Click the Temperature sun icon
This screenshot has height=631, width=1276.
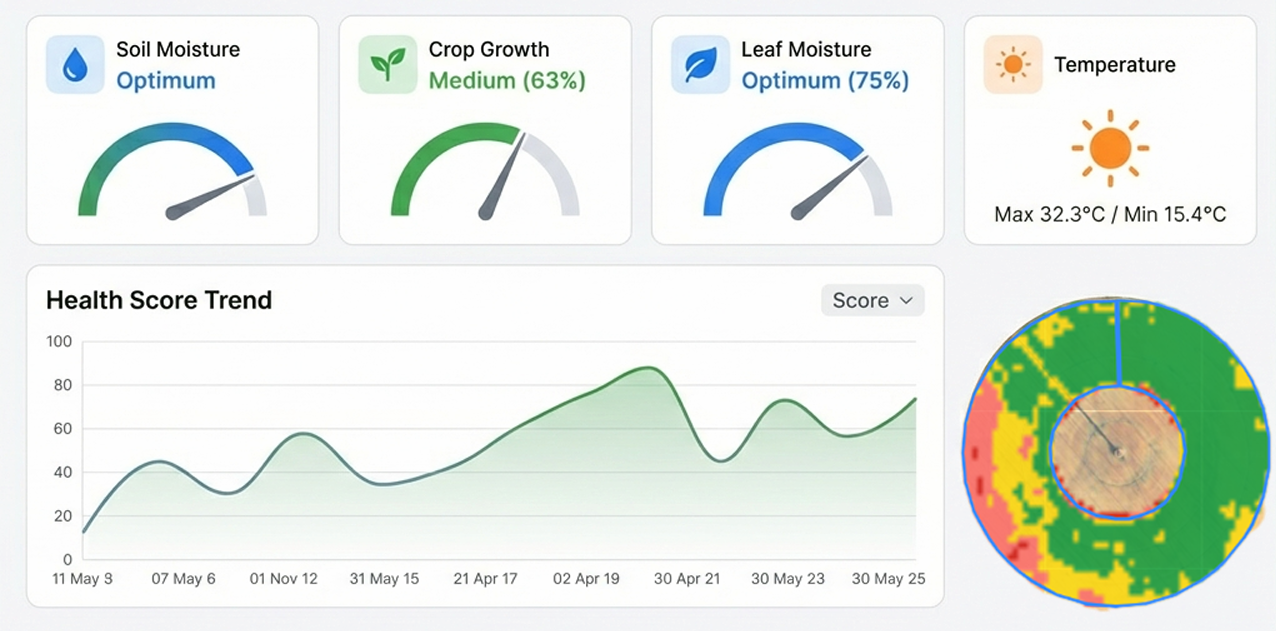coord(1011,65)
